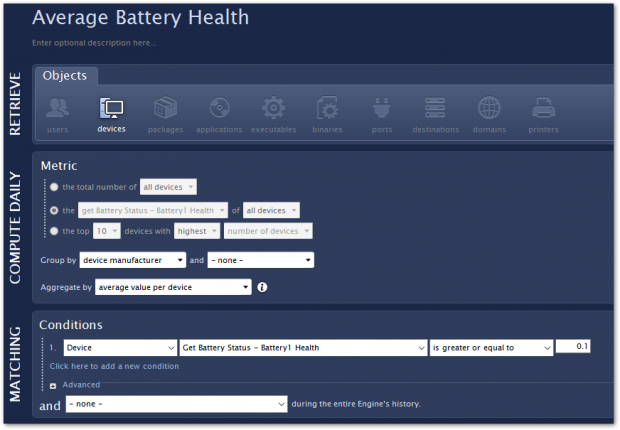Select the executables gear icon

click(273, 108)
